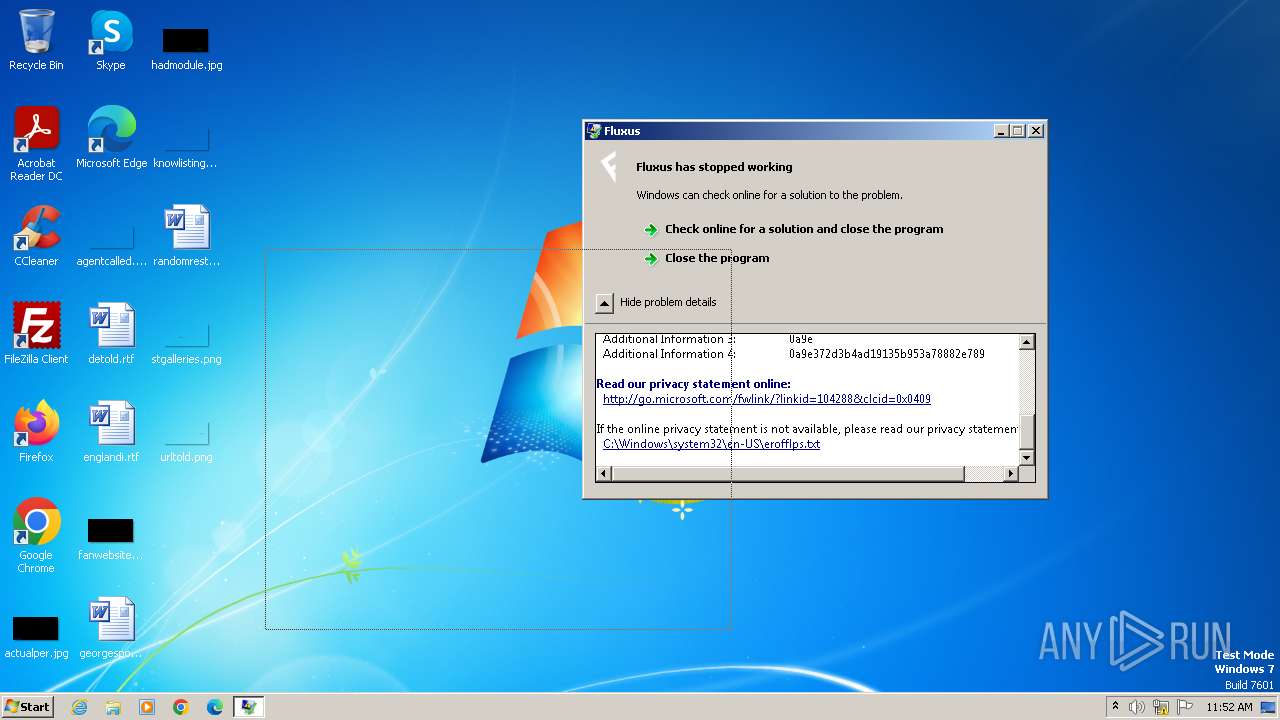Click the horizontal scrollbar left arrow
This screenshot has width=1280, height=720.
coord(604,474)
